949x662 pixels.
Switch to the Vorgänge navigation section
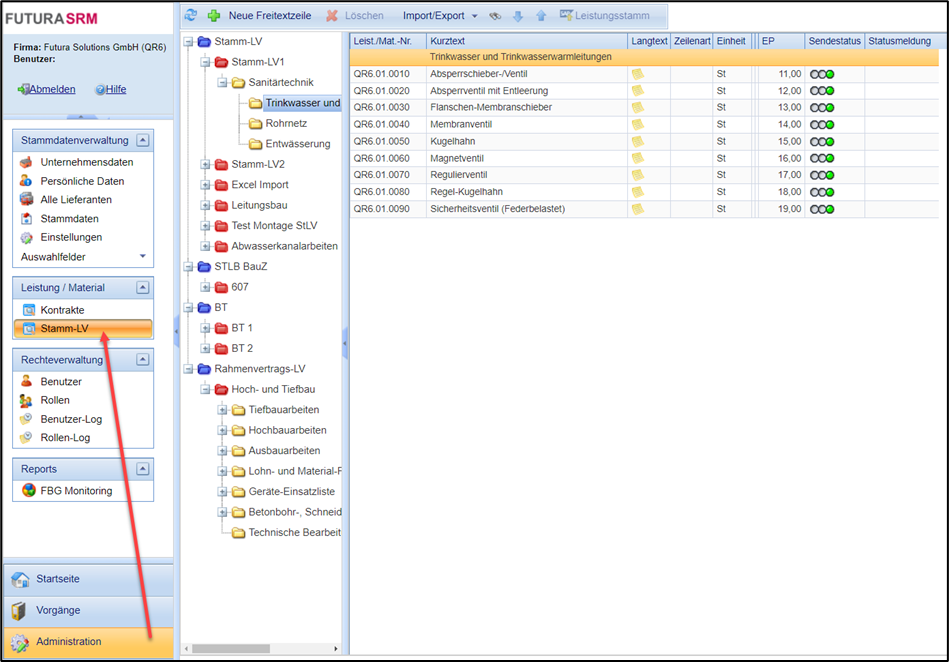pyautogui.click(x=58, y=610)
